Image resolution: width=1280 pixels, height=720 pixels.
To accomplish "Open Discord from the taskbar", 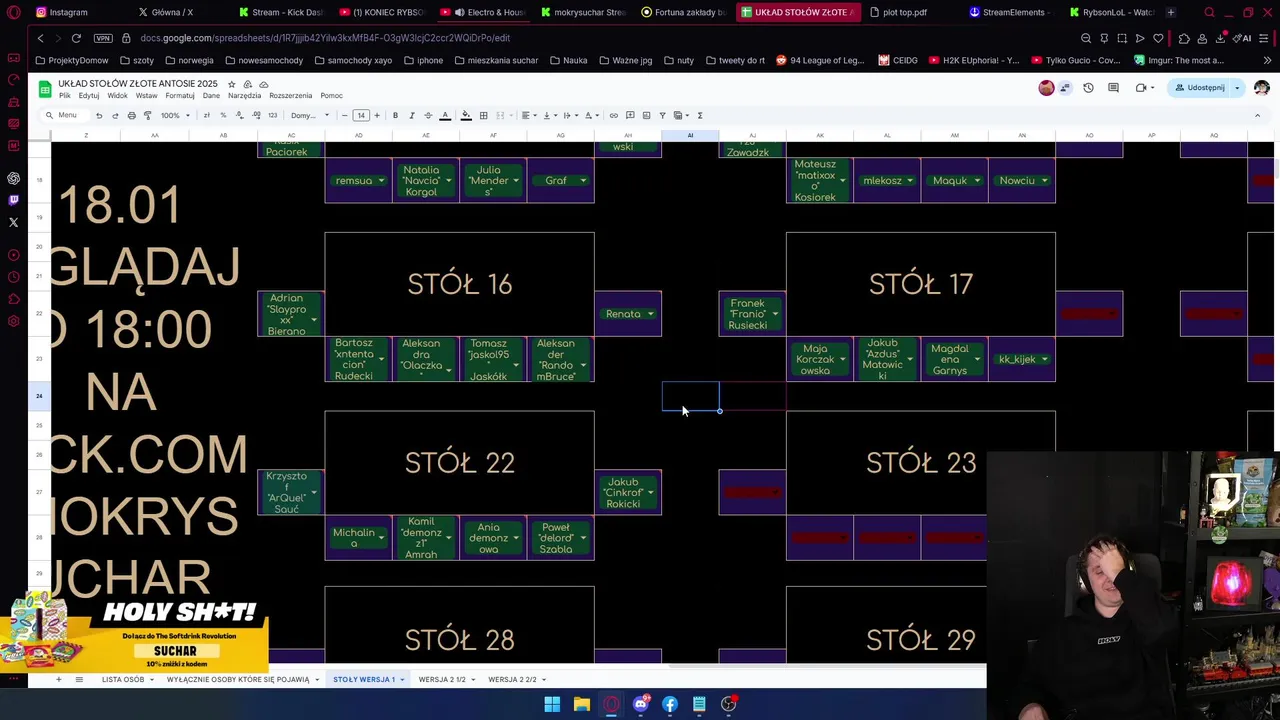I will (640, 704).
